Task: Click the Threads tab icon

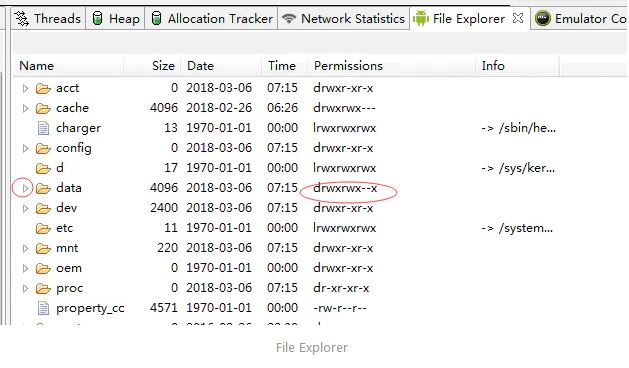Action: [22, 18]
